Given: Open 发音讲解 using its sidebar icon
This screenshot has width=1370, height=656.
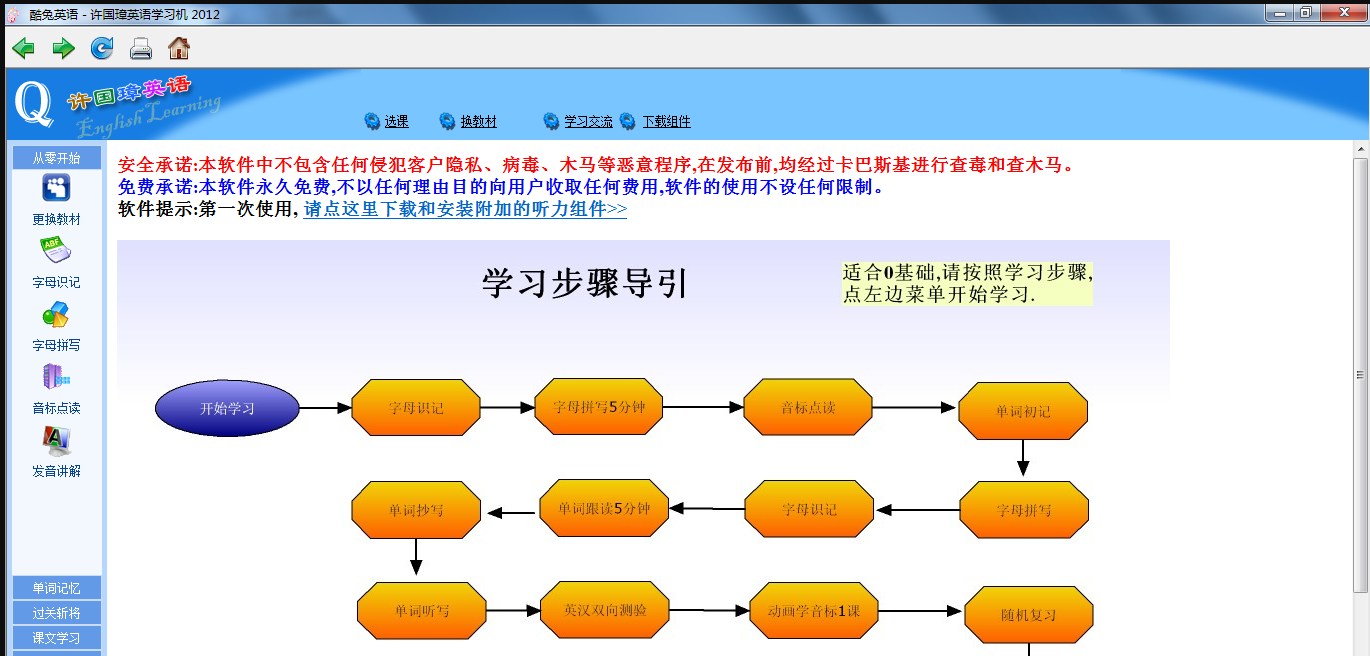Looking at the screenshot, I should [x=56, y=443].
